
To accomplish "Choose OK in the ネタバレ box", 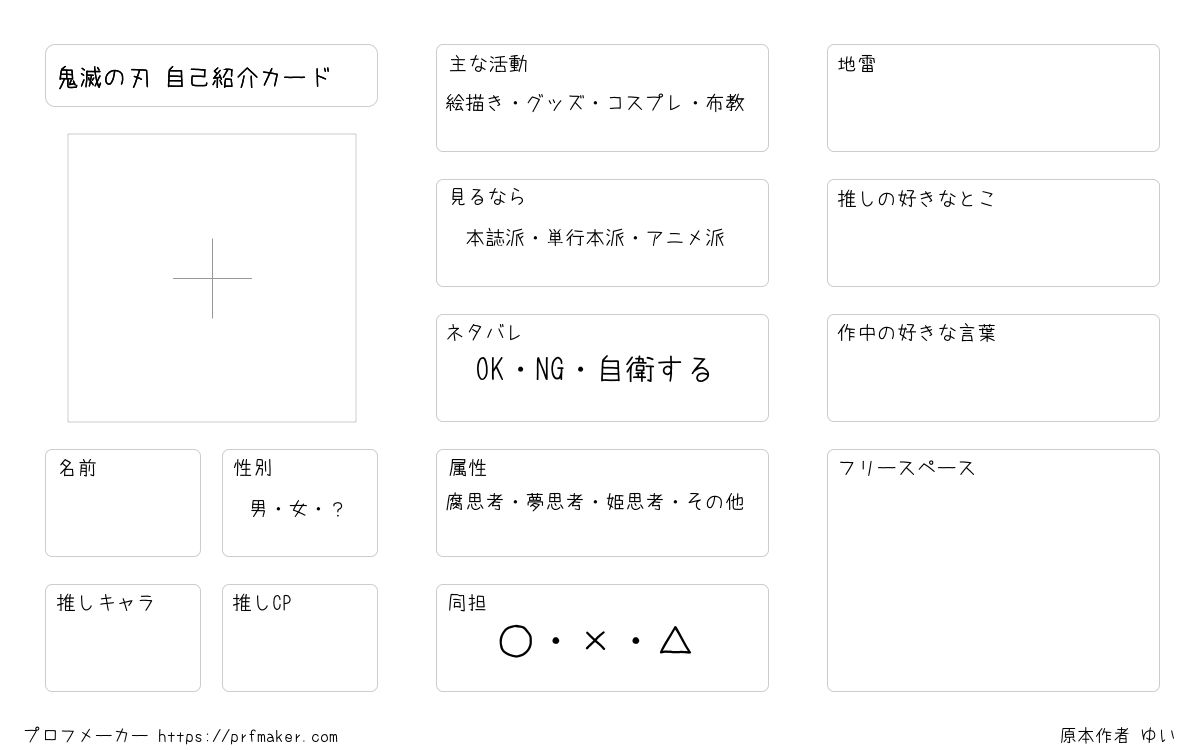I will [x=490, y=370].
